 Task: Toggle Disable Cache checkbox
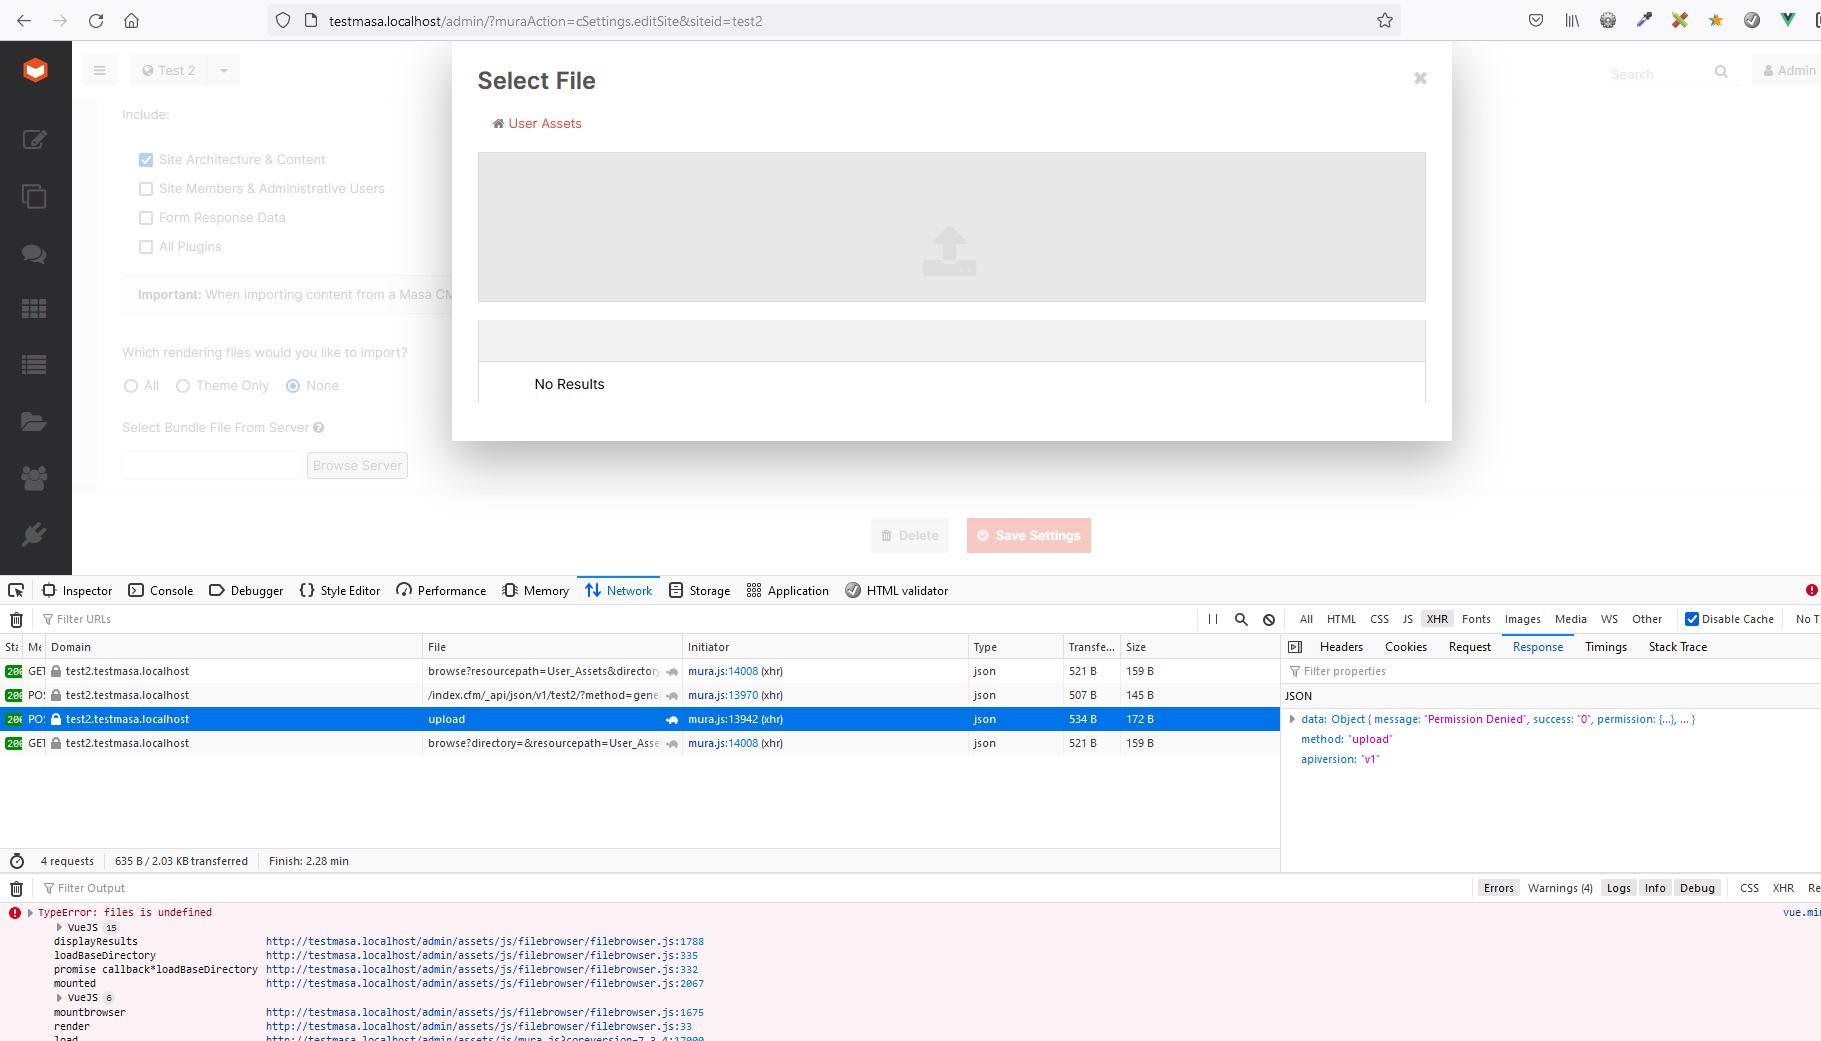tap(1692, 619)
